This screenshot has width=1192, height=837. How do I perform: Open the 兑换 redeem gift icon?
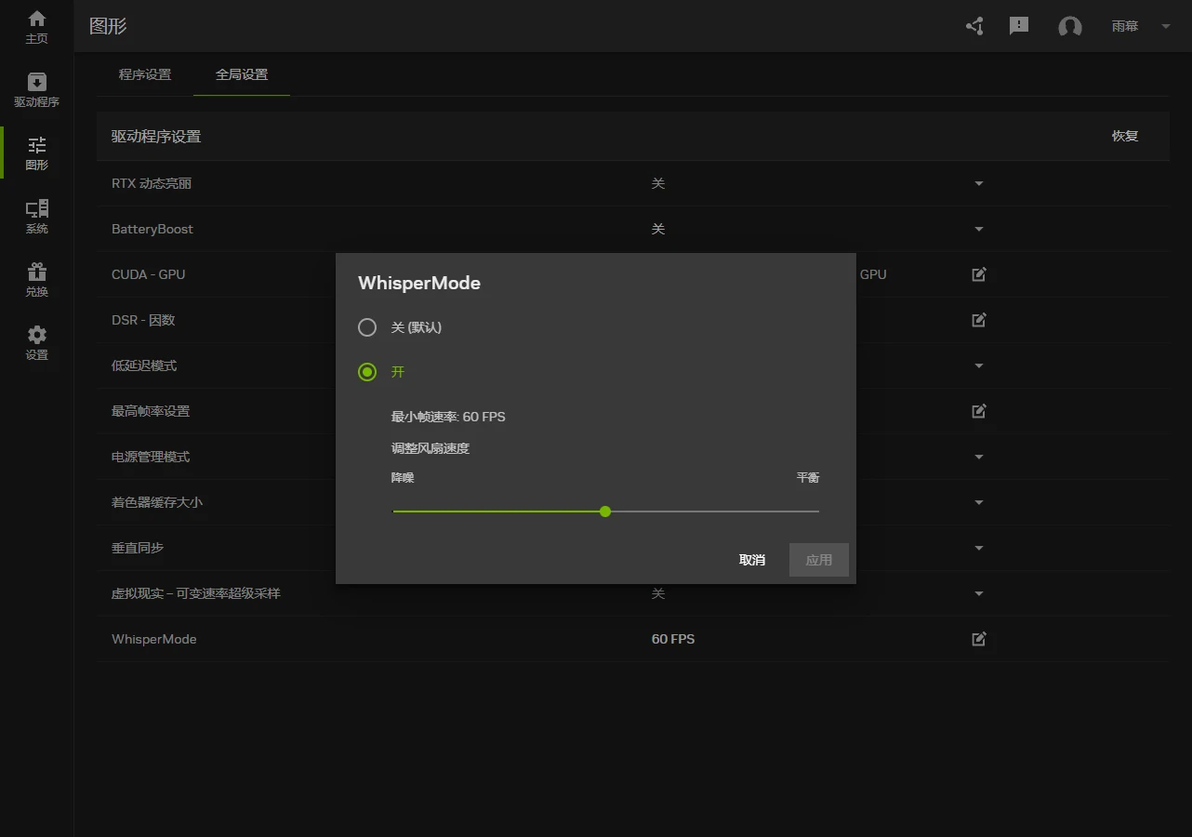tap(36, 280)
